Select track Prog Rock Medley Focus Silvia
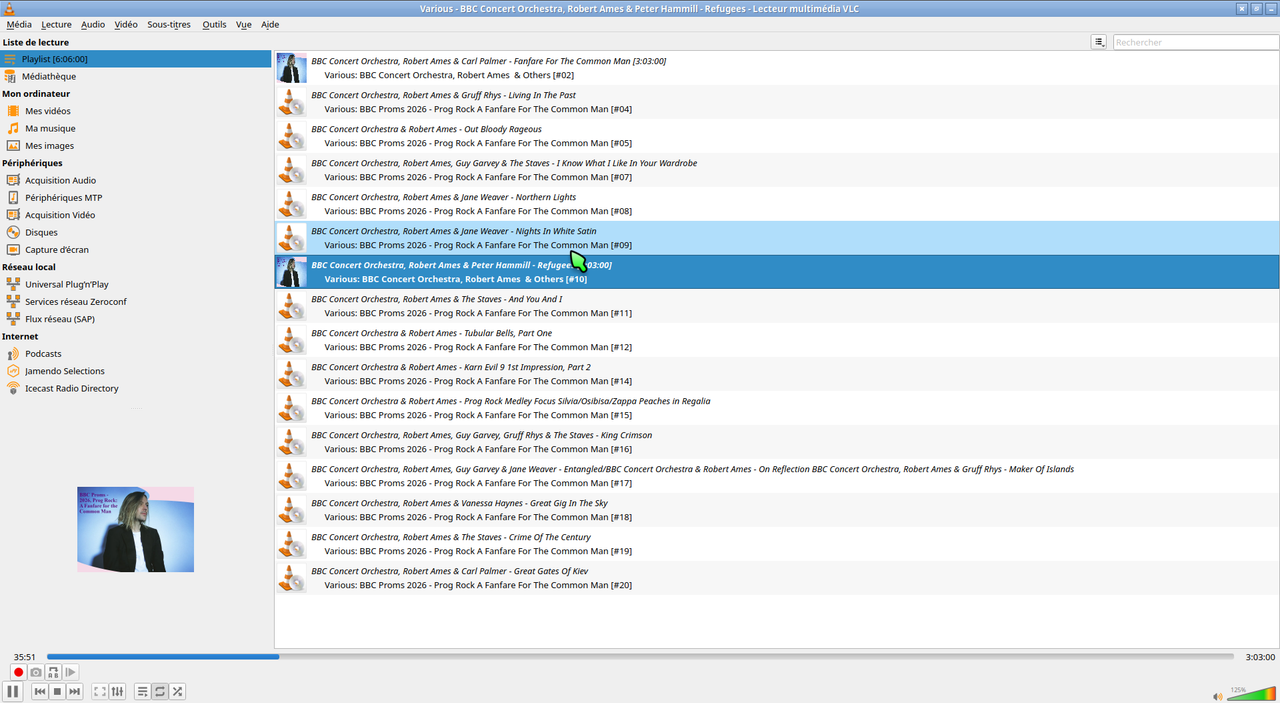 pyautogui.click(x=777, y=408)
